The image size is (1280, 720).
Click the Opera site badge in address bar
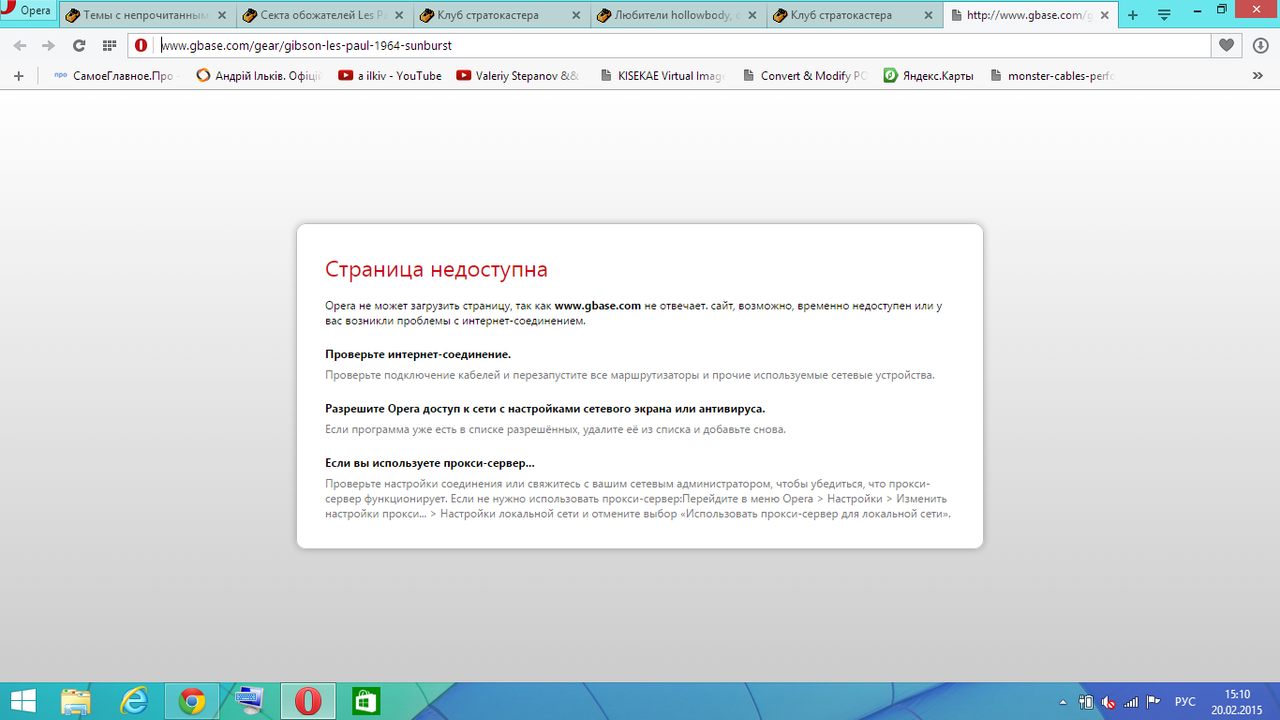point(141,45)
